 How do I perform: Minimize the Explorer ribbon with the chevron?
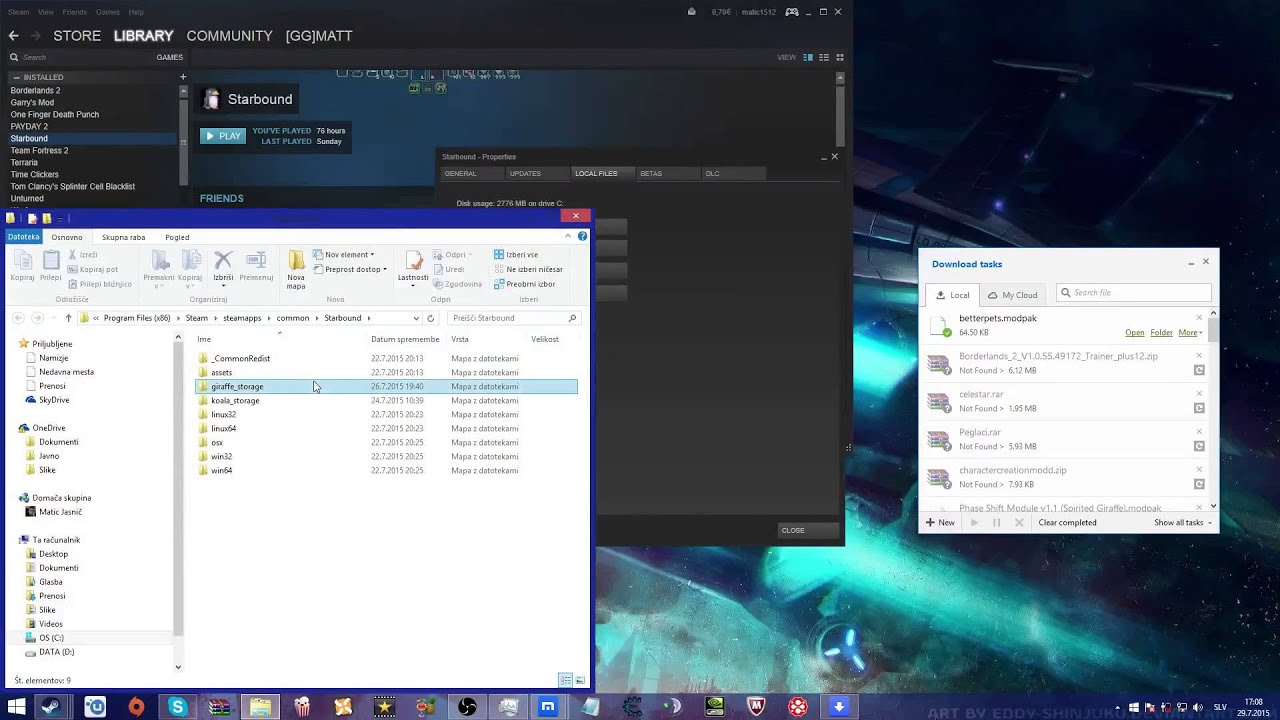[x=568, y=237]
